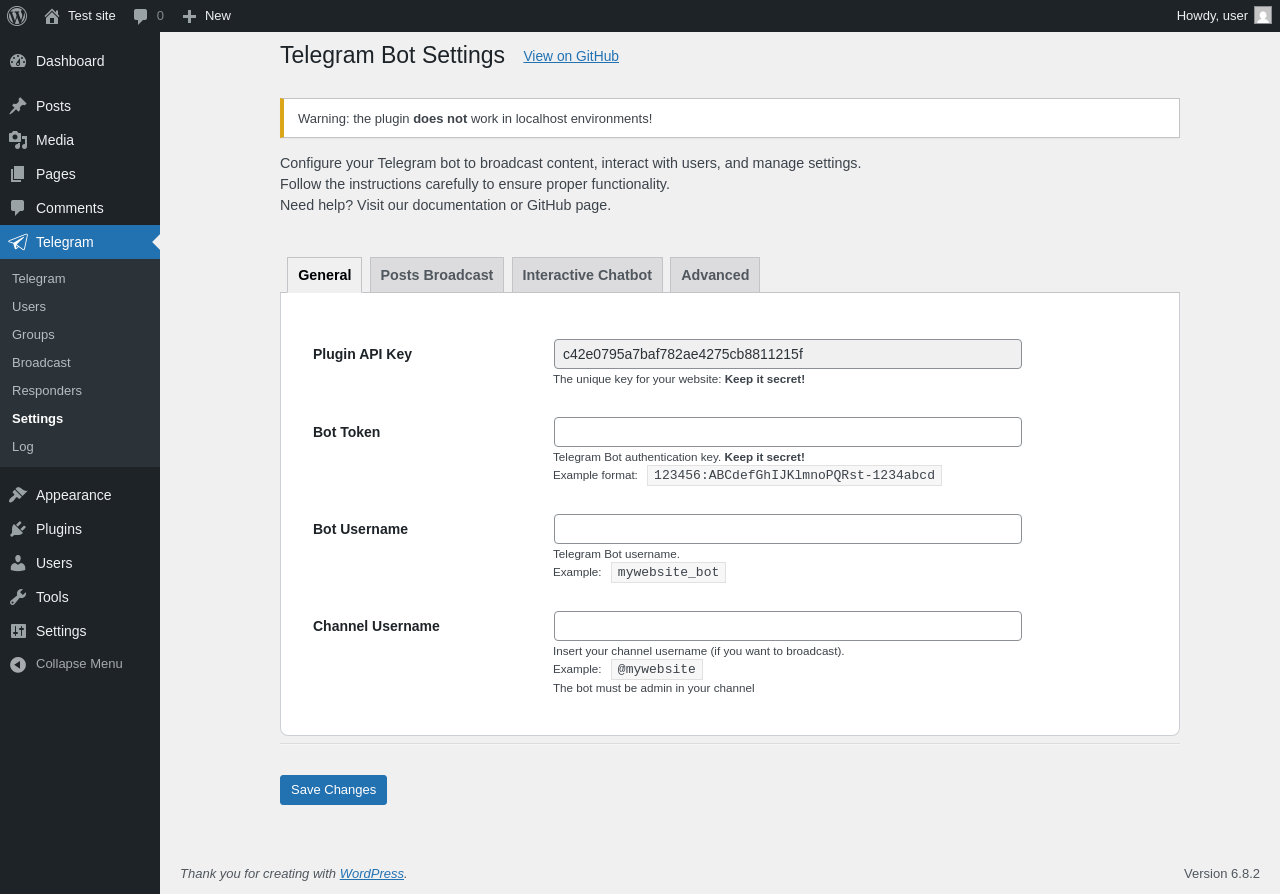The image size is (1280, 894).
Task: Open Telegram submenu item under Telegram
Action: (x=39, y=279)
